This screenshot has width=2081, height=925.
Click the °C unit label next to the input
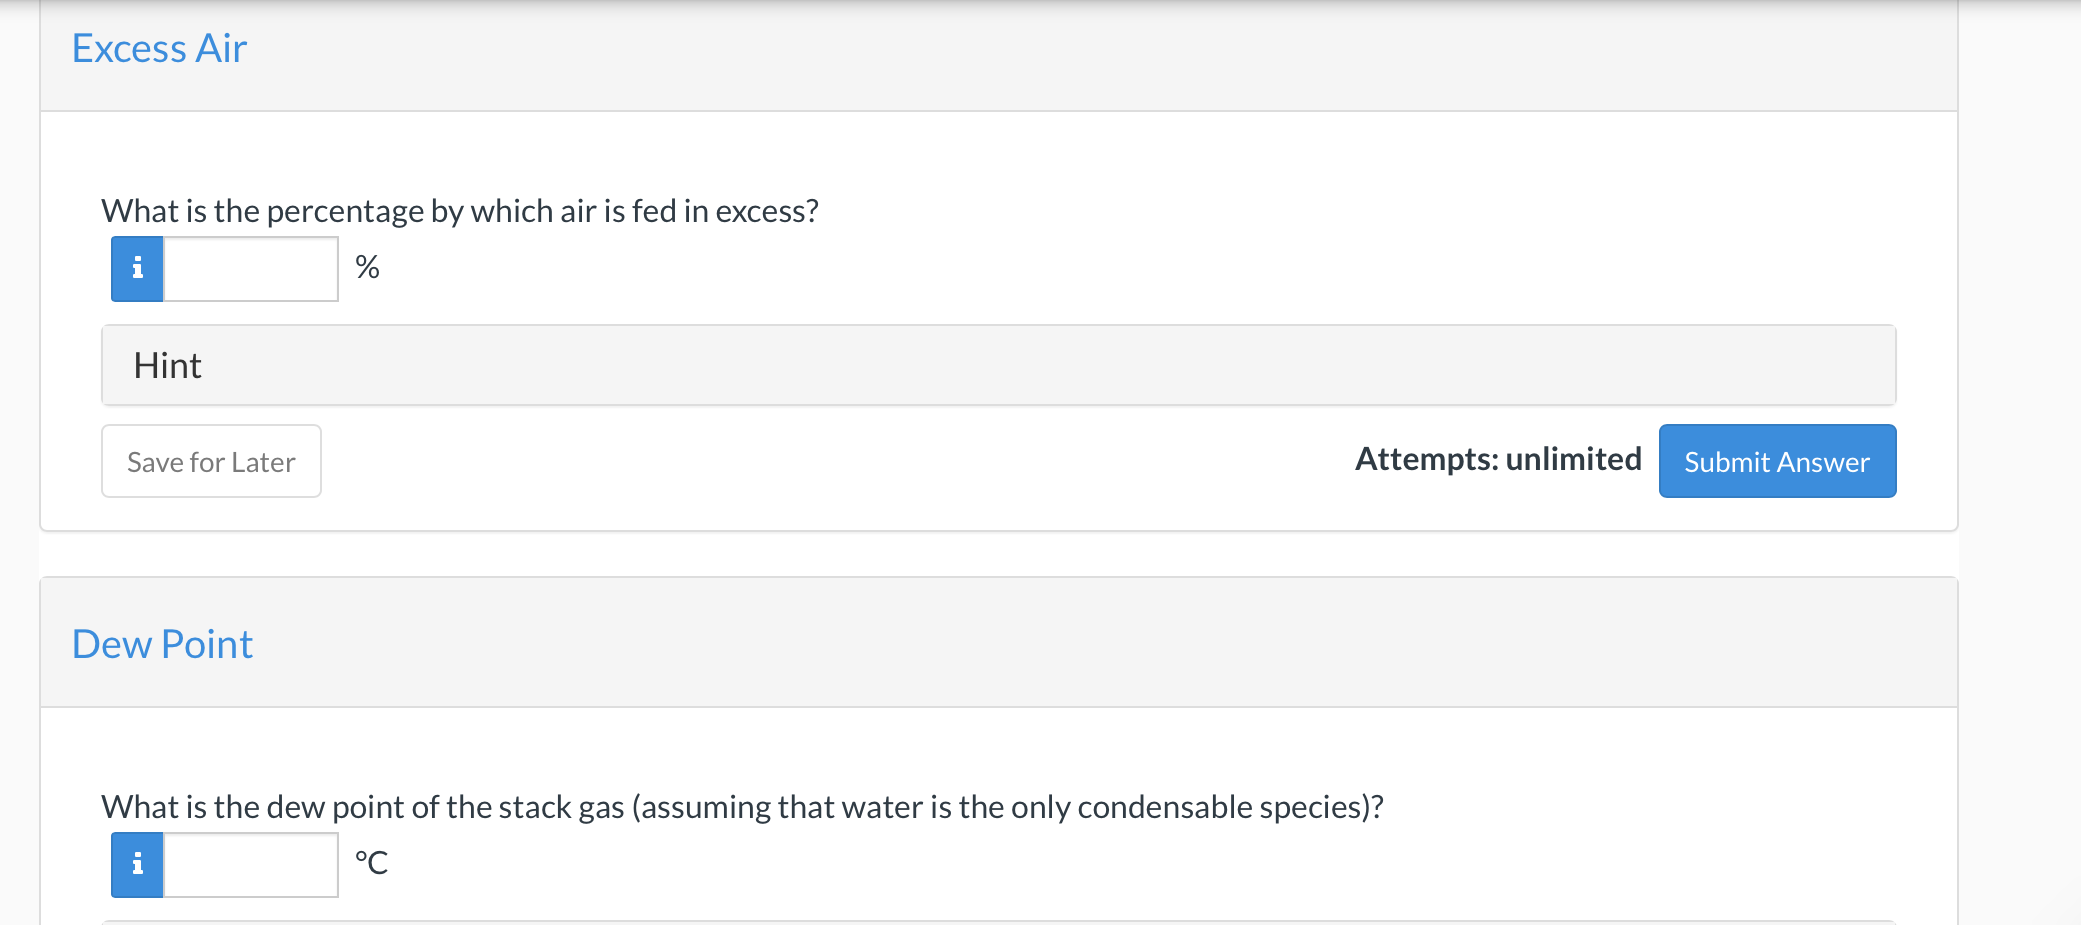point(371,862)
